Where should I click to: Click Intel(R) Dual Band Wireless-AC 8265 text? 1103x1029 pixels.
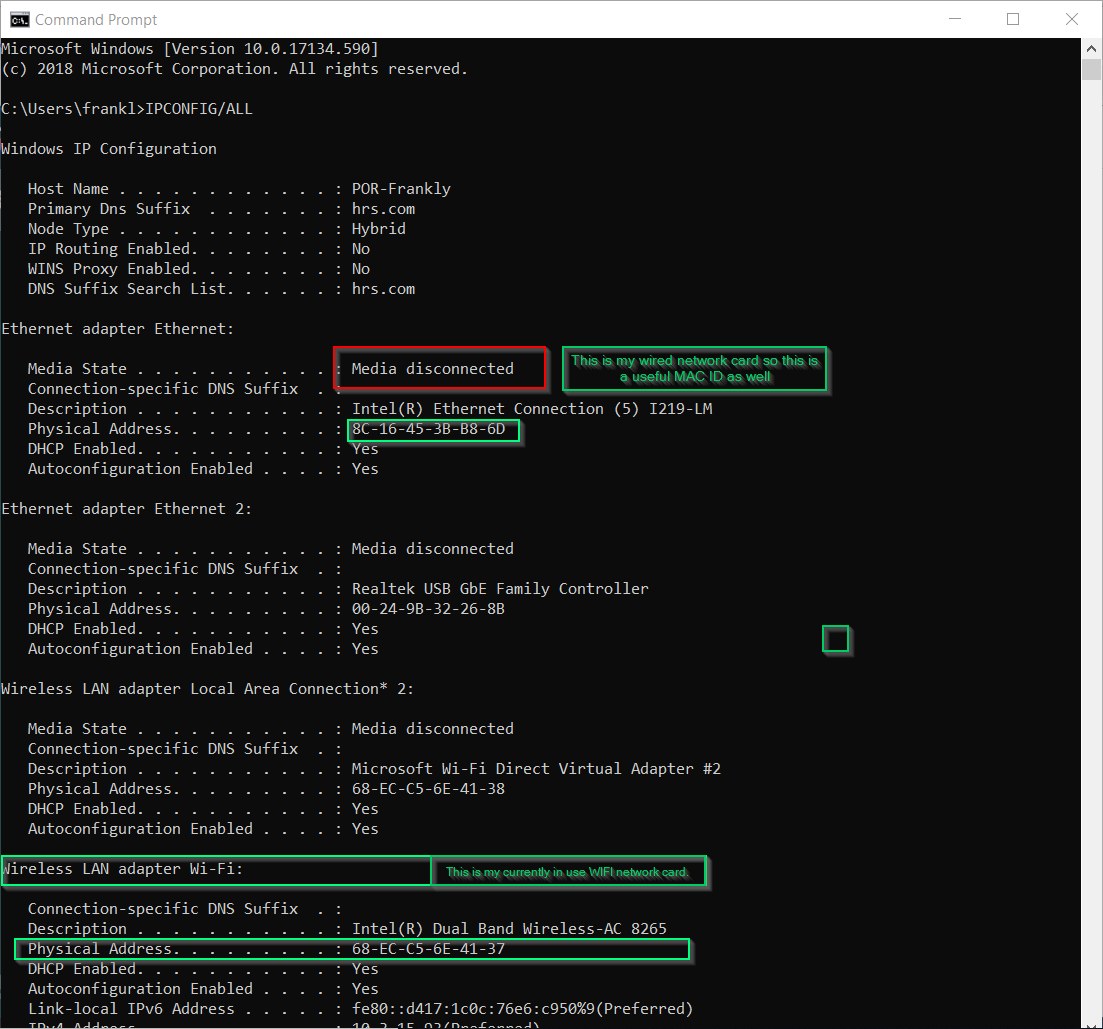coord(509,929)
